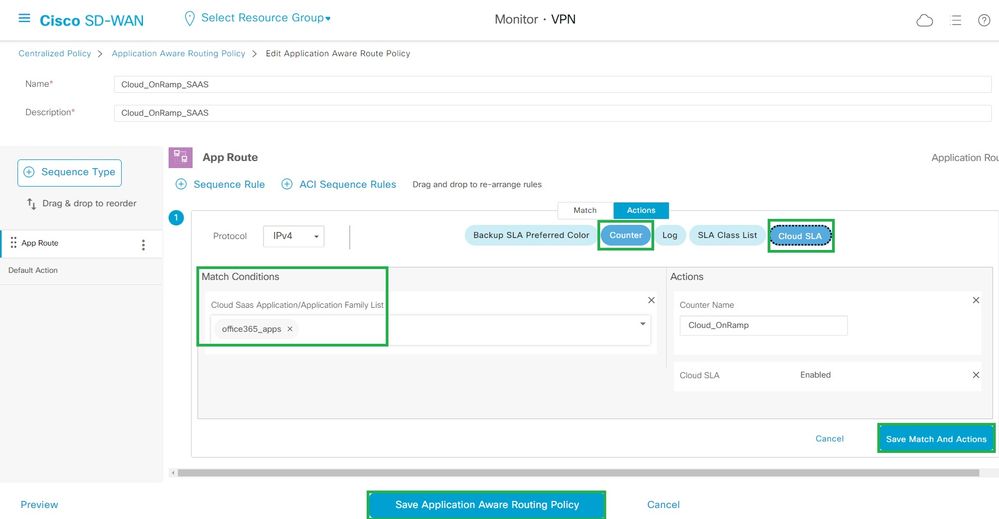Switch to the Match tab
999x519 pixels.
pos(585,210)
